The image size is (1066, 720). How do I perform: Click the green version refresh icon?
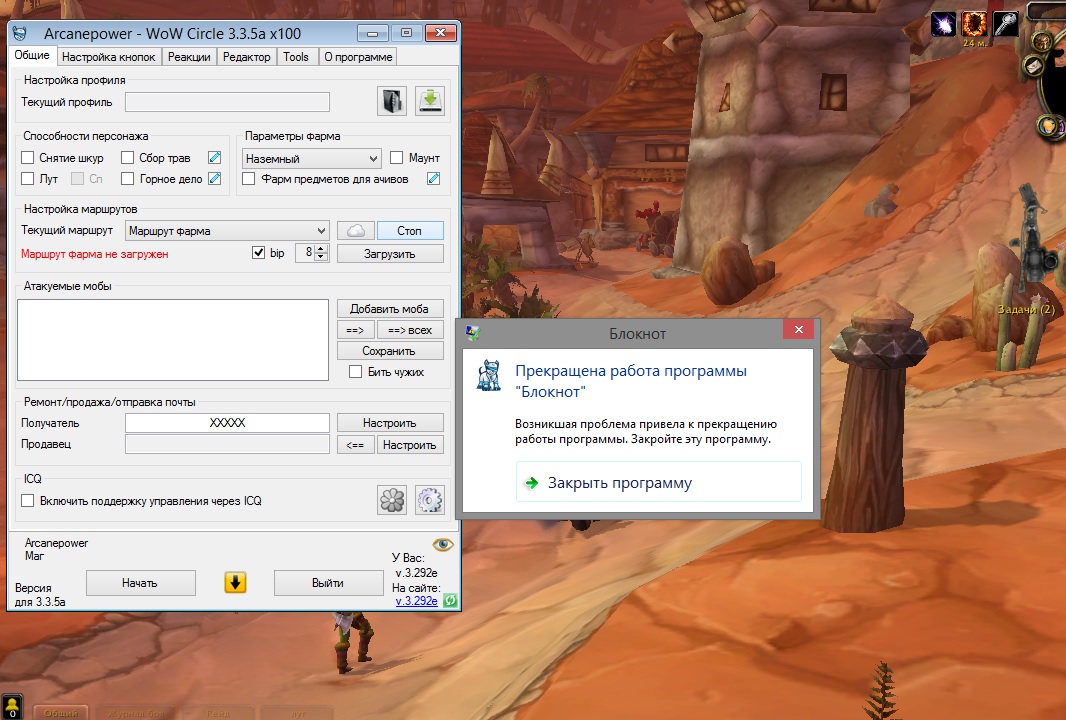(450, 601)
